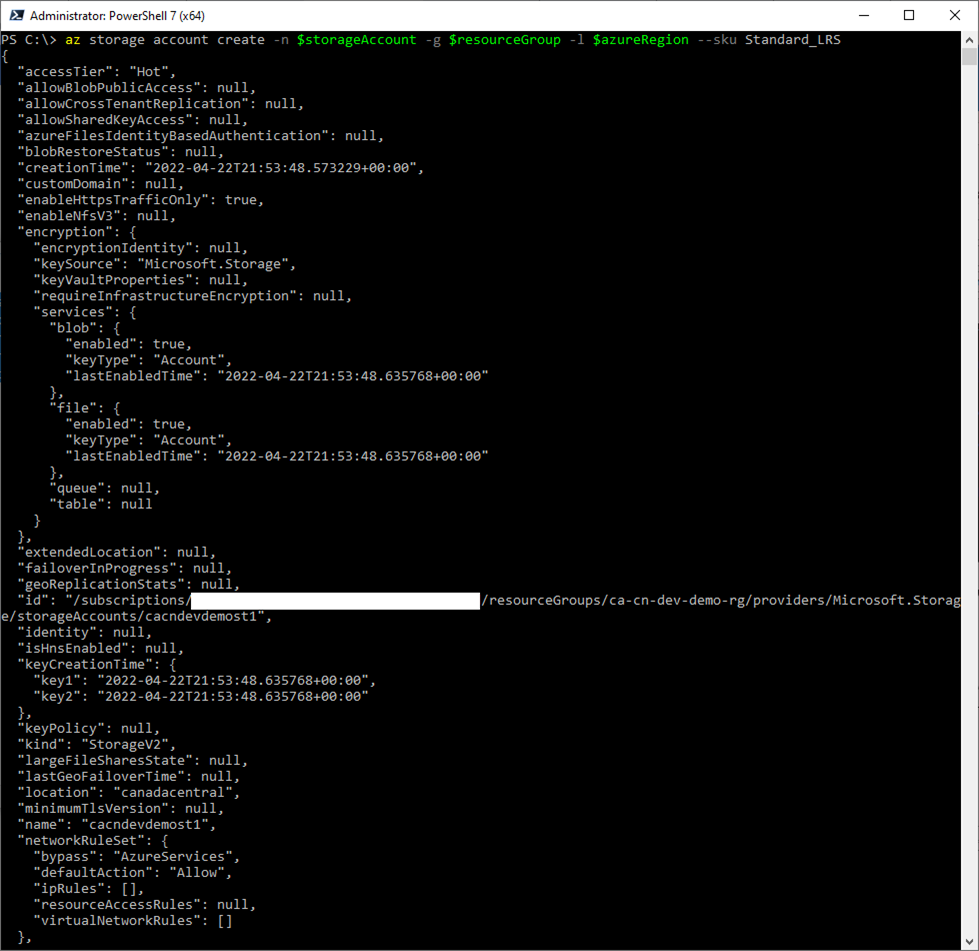Image resolution: width=979 pixels, height=951 pixels.
Task: Click the scrollbar up arrow
Action: tap(969, 39)
